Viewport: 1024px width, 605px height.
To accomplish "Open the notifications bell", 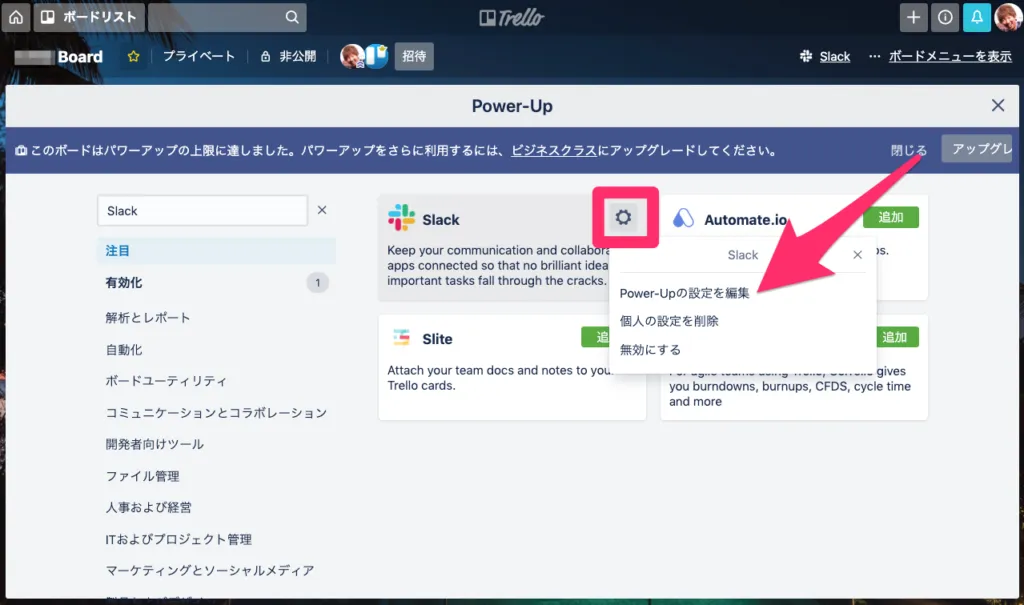I will point(976,18).
